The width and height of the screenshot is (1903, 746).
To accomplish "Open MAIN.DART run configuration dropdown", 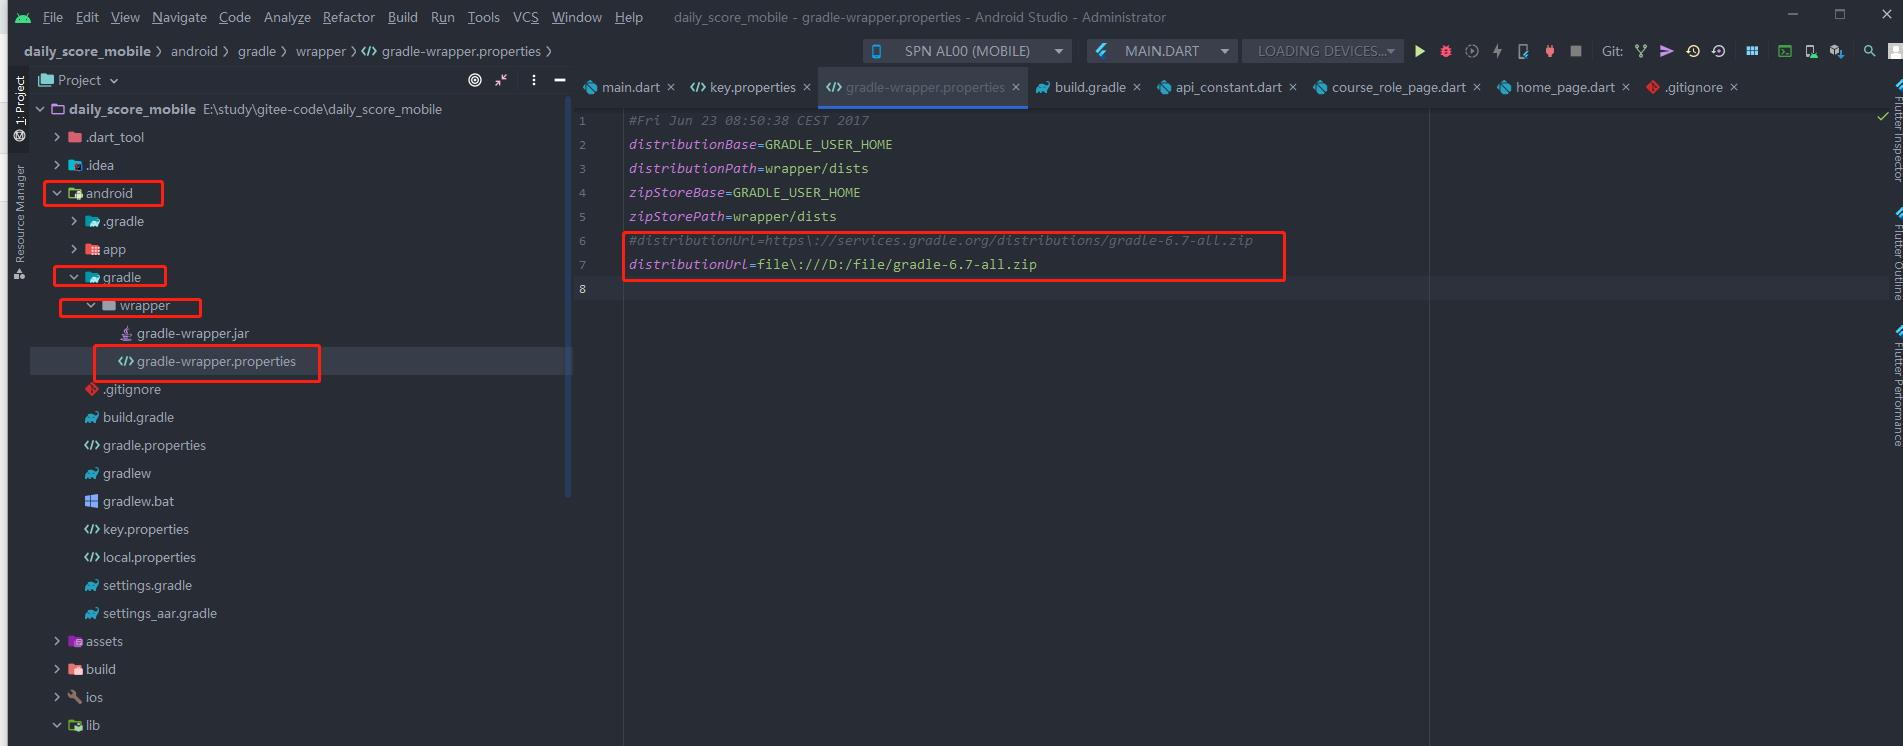I will (1162, 51).
